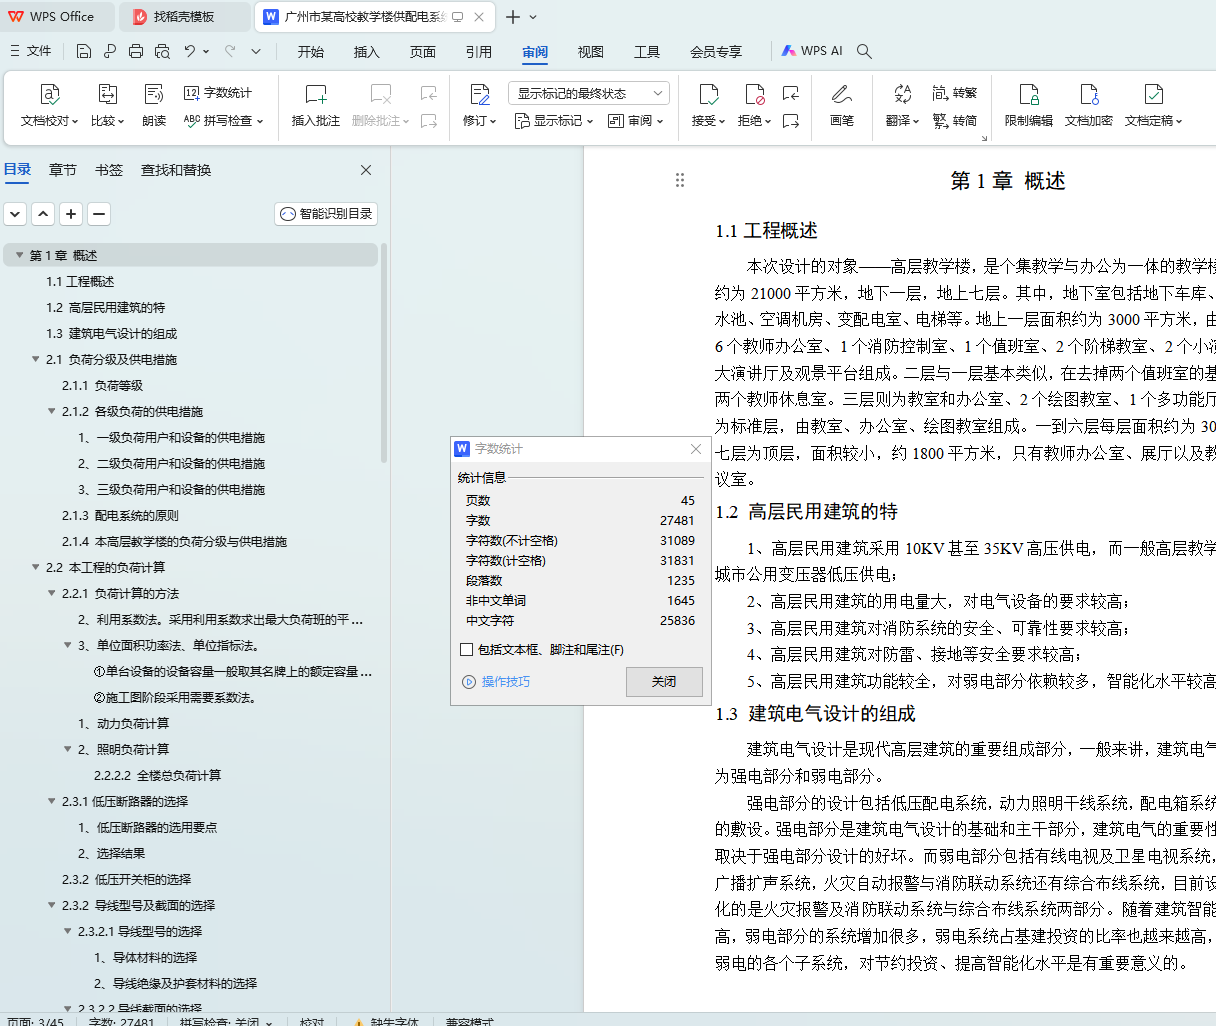Switch to 找稻壳模板 window tab
Viewport: 1216px width, 1026px height.
click(184, 17)
